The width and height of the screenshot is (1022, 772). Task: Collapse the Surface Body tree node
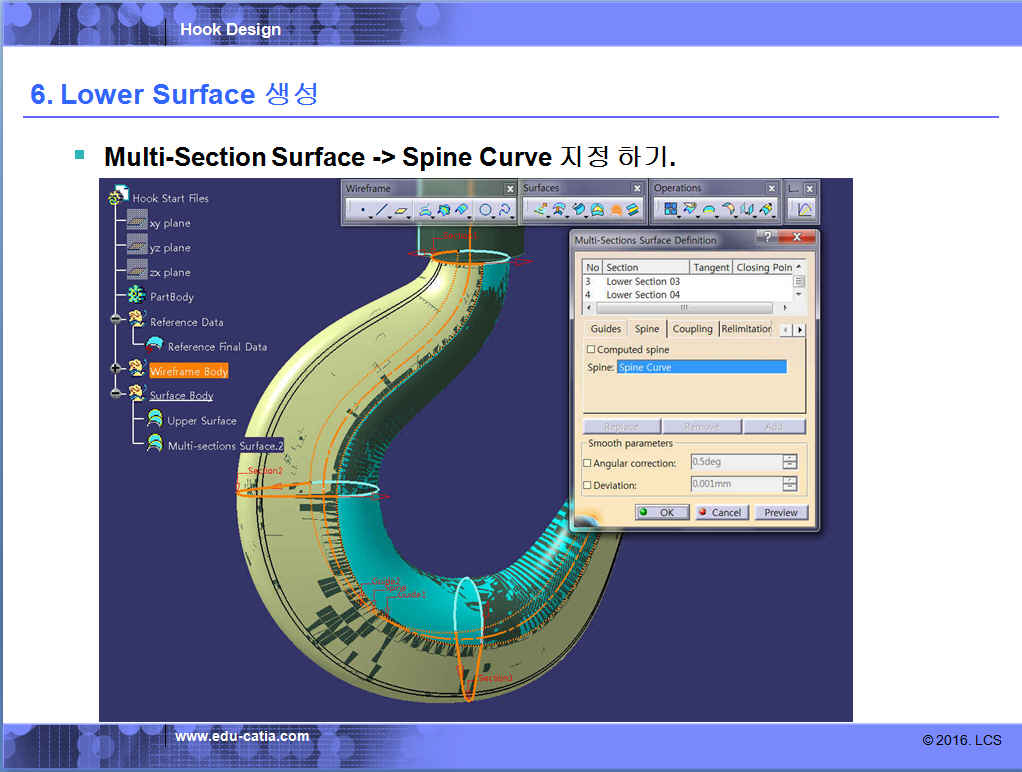[x=117, y=395]
